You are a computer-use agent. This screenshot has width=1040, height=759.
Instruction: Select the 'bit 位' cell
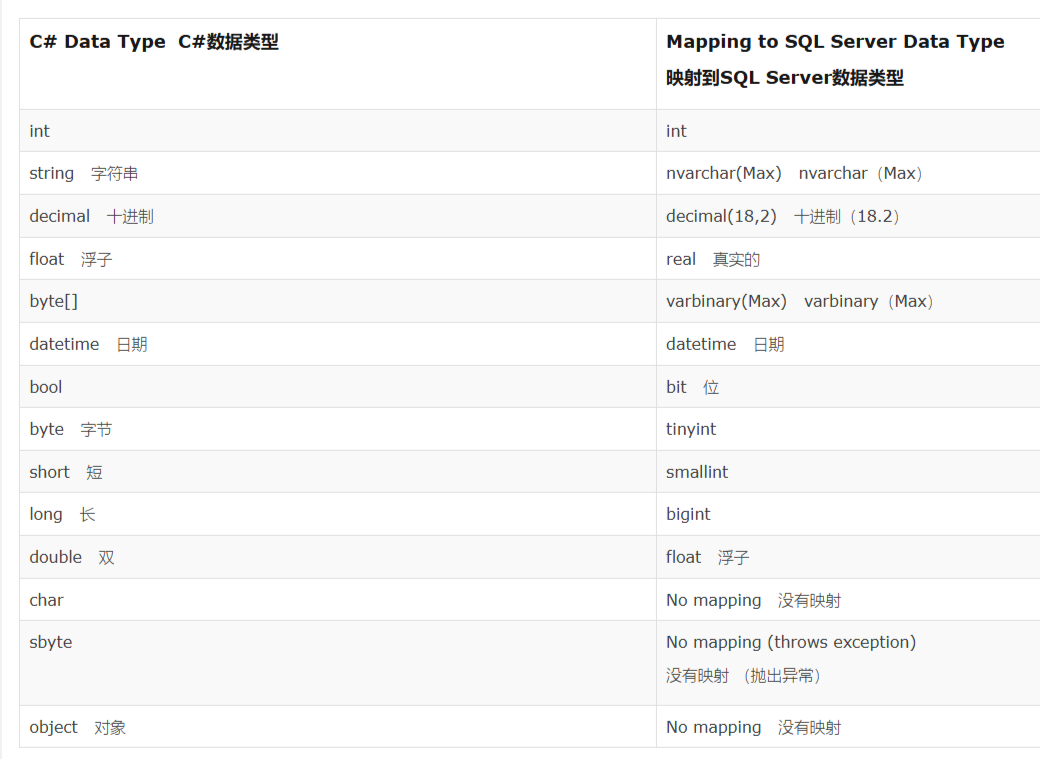pos(848,387)
